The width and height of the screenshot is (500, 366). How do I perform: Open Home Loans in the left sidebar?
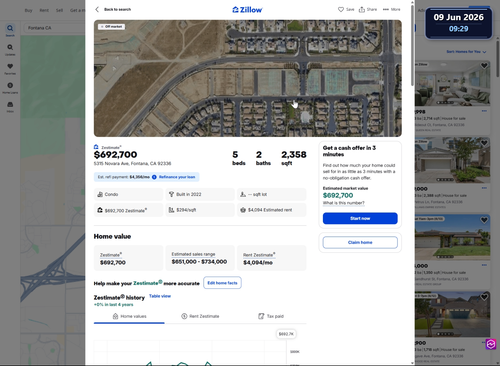tap(10, 88)
